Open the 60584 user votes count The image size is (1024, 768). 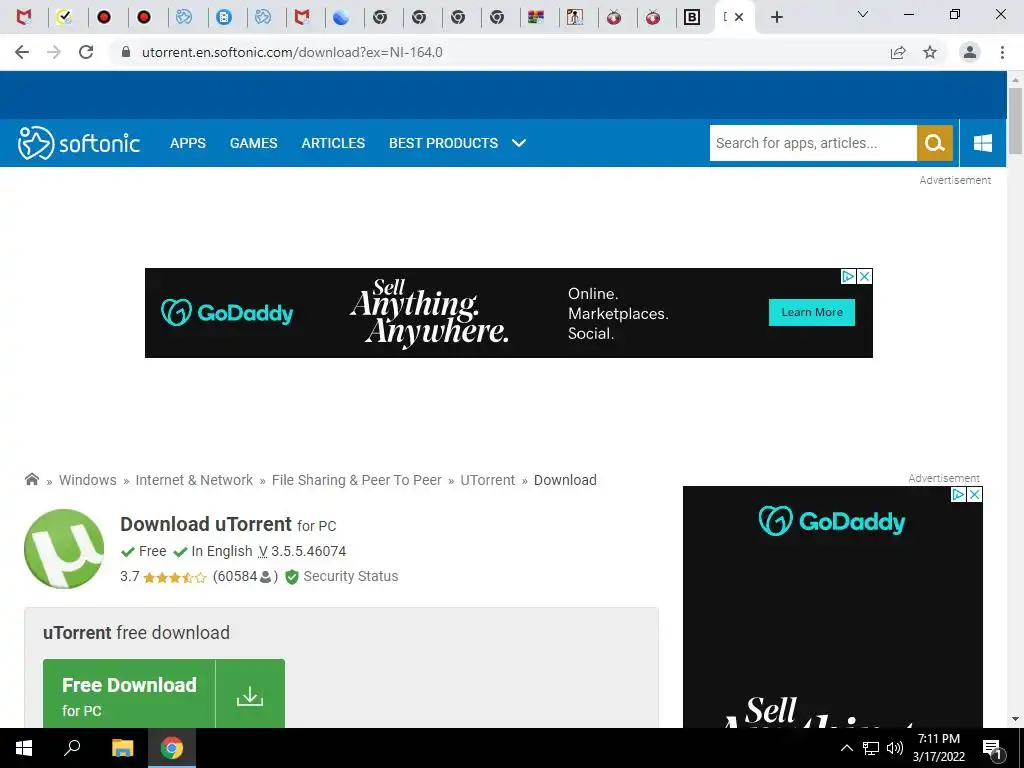(x=245, y=577)
